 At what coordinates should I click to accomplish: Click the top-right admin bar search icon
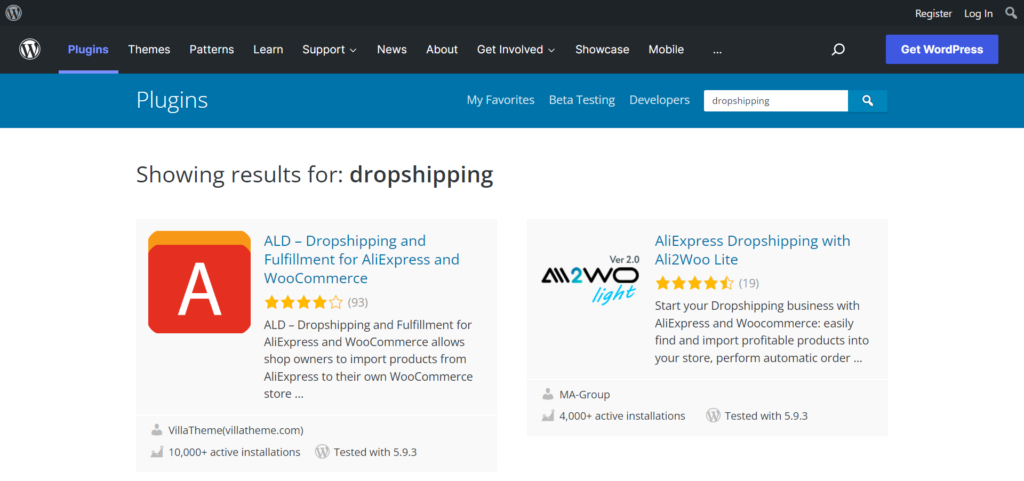click(x=1010, y=13)
